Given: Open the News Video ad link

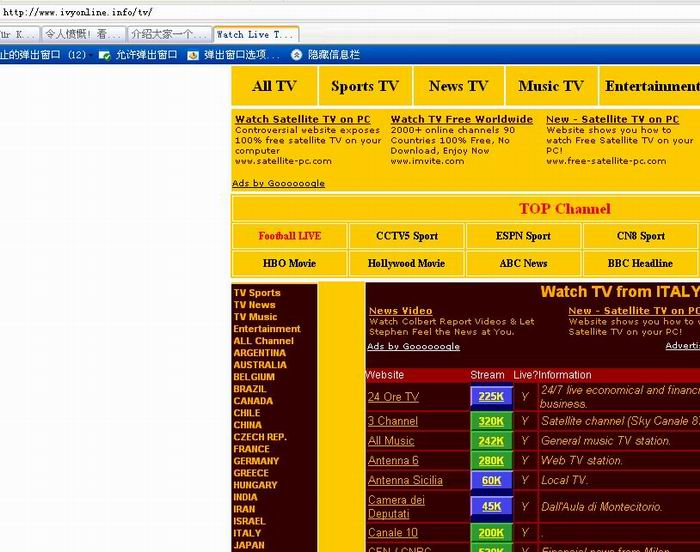Looking at the screenshot, I should (401, 311).
